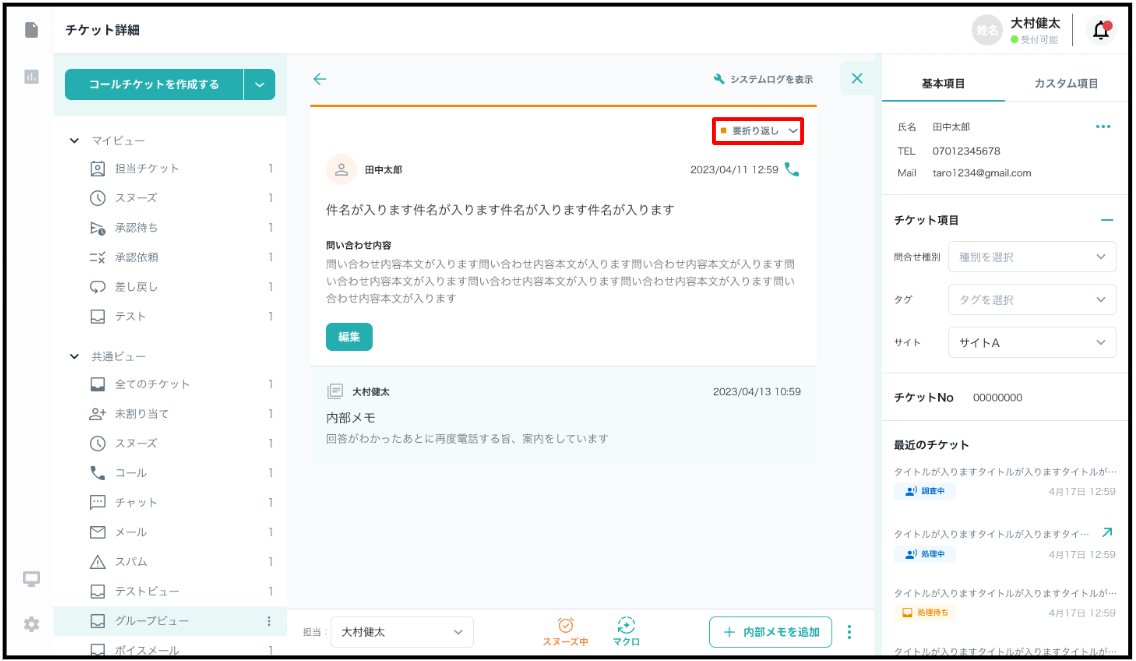The height and width of the screenshot is (661, 1136).
Task: Click the 編集 button
Action: tap(349, 337)
